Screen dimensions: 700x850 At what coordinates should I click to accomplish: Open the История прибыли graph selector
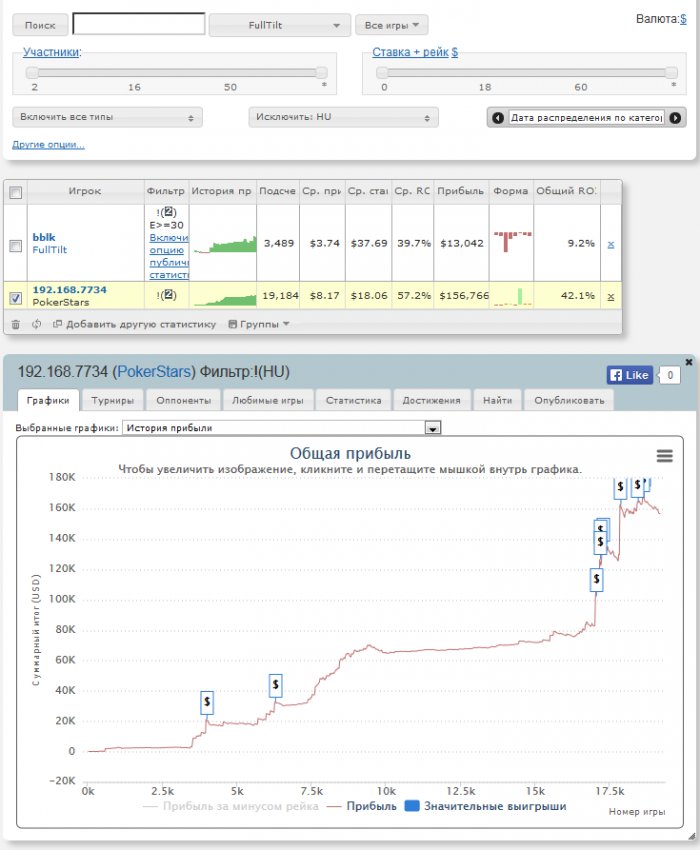coord(281,428)
